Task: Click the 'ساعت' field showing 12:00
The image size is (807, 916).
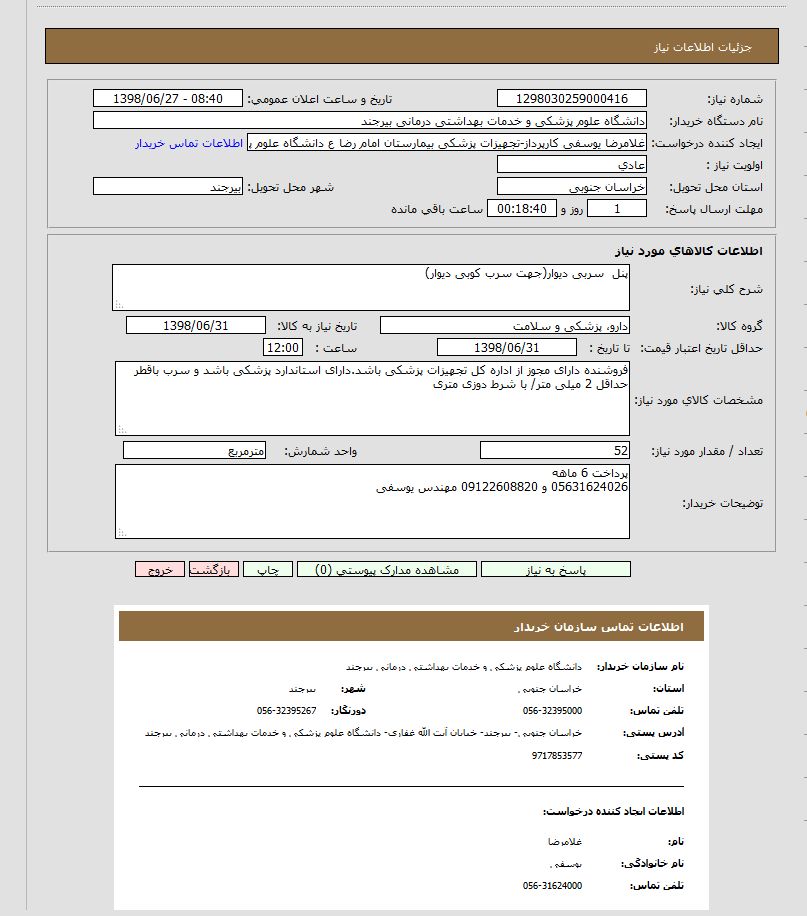Action: click(281, 348)
